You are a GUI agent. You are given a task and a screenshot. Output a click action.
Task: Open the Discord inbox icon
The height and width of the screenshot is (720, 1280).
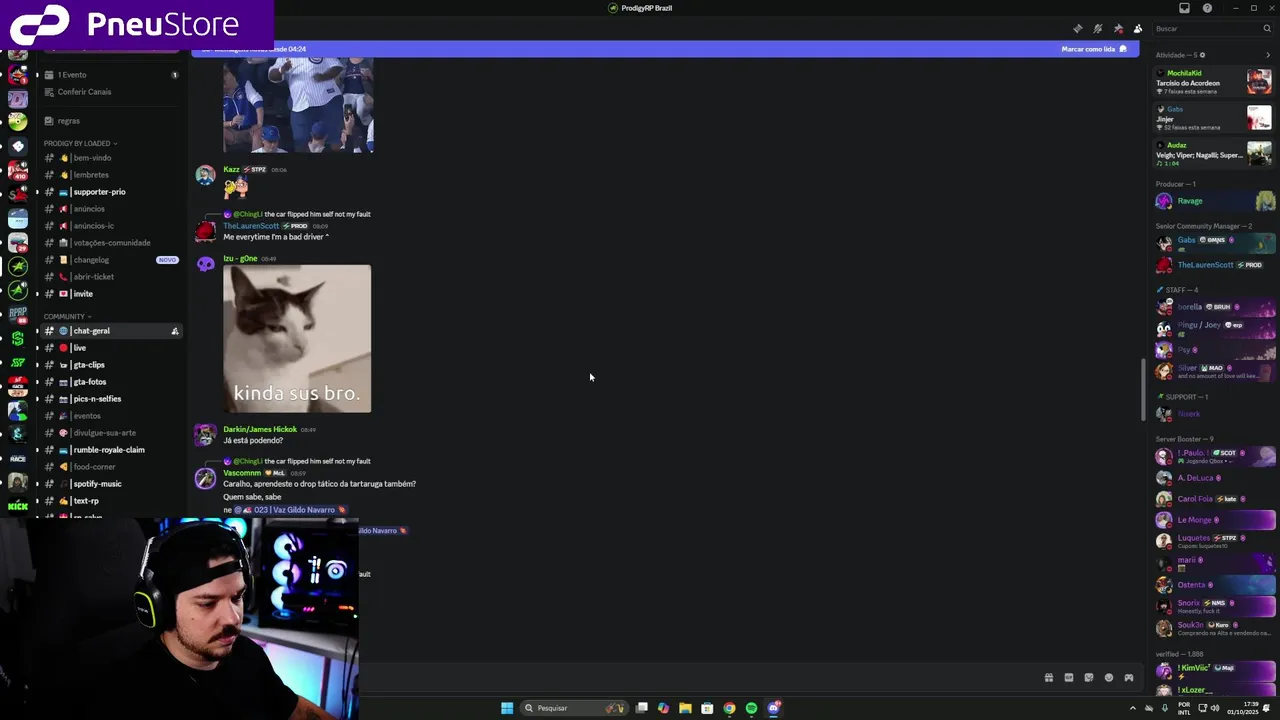pos(1184,8)
